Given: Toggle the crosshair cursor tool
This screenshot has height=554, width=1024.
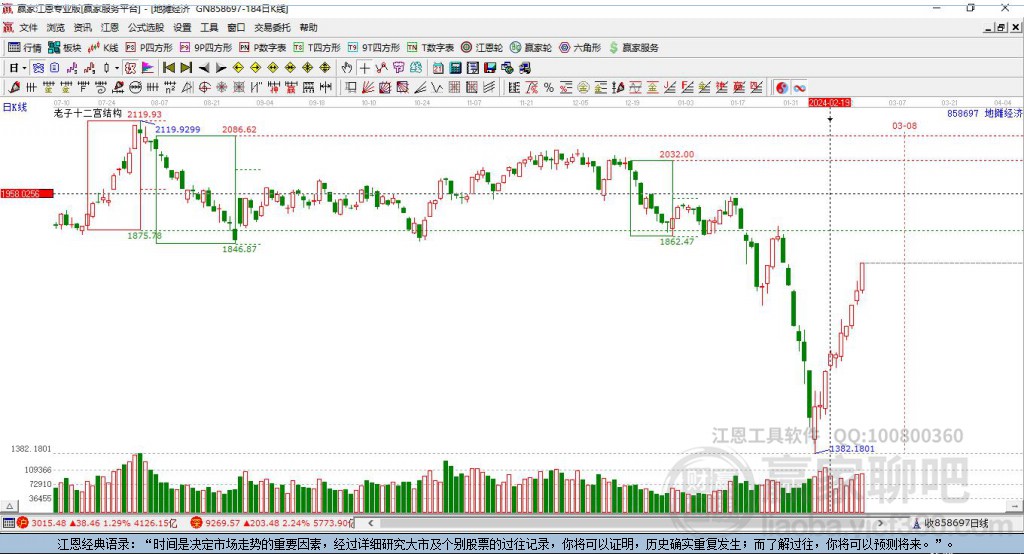Looking at the screenshot, I should (364, 68).
